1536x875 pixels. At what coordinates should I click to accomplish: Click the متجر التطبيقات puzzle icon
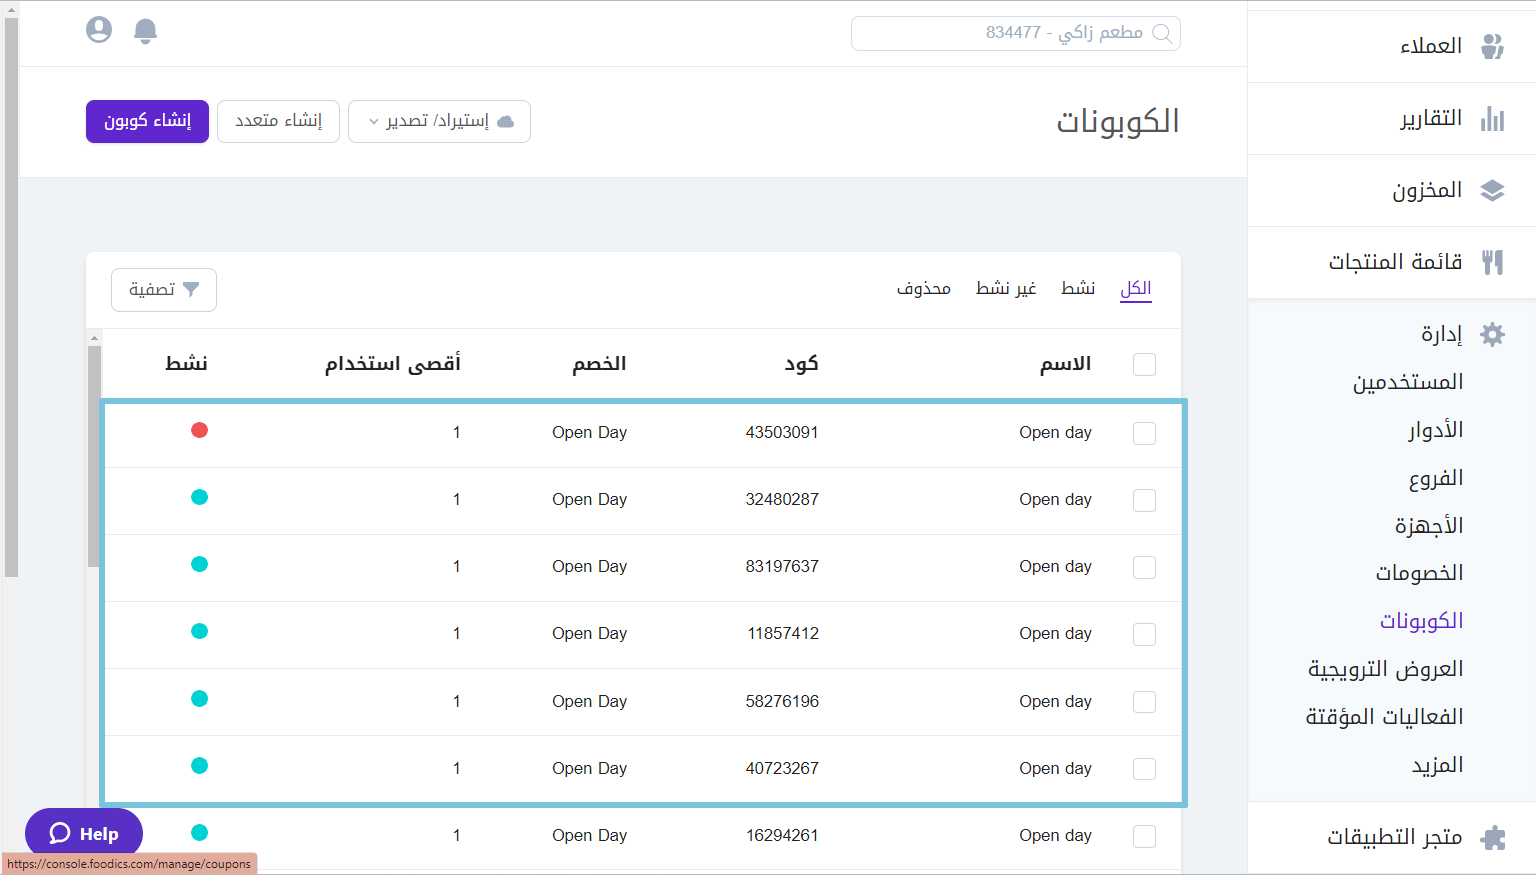[x=1492, y=837]
